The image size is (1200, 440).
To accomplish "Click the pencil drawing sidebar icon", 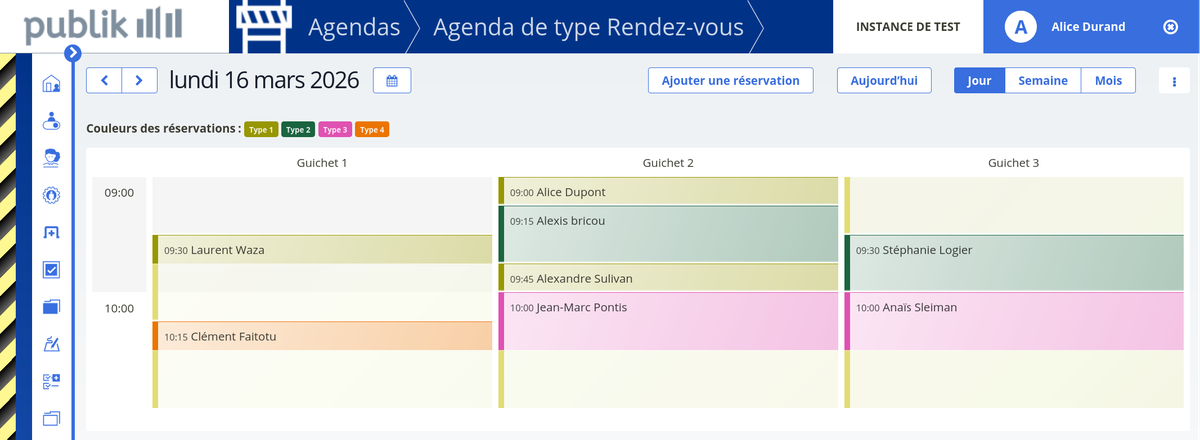I will coord(52,344).
